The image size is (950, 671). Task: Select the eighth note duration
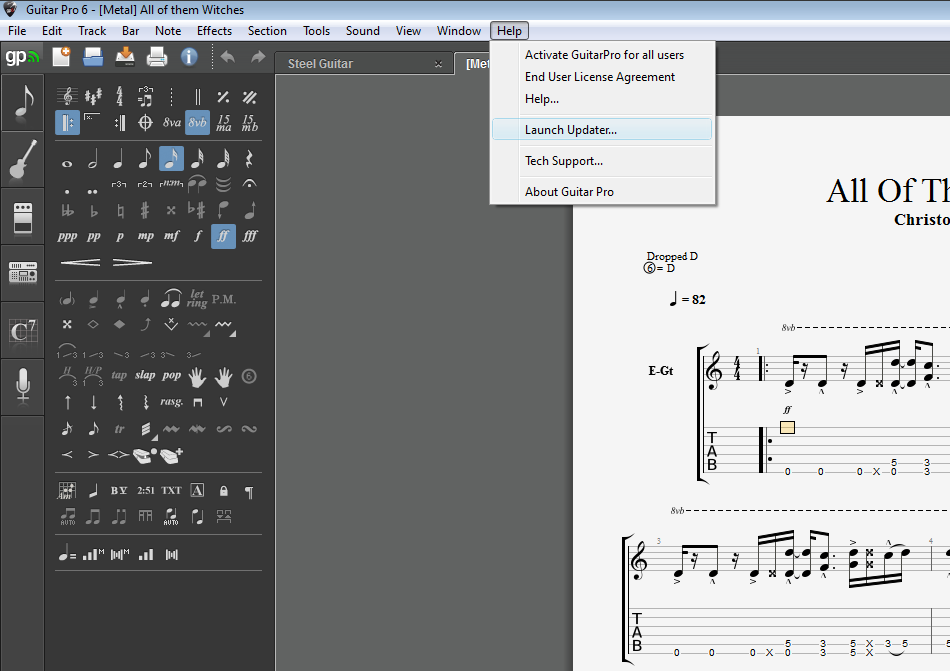(x=145, y=160)
